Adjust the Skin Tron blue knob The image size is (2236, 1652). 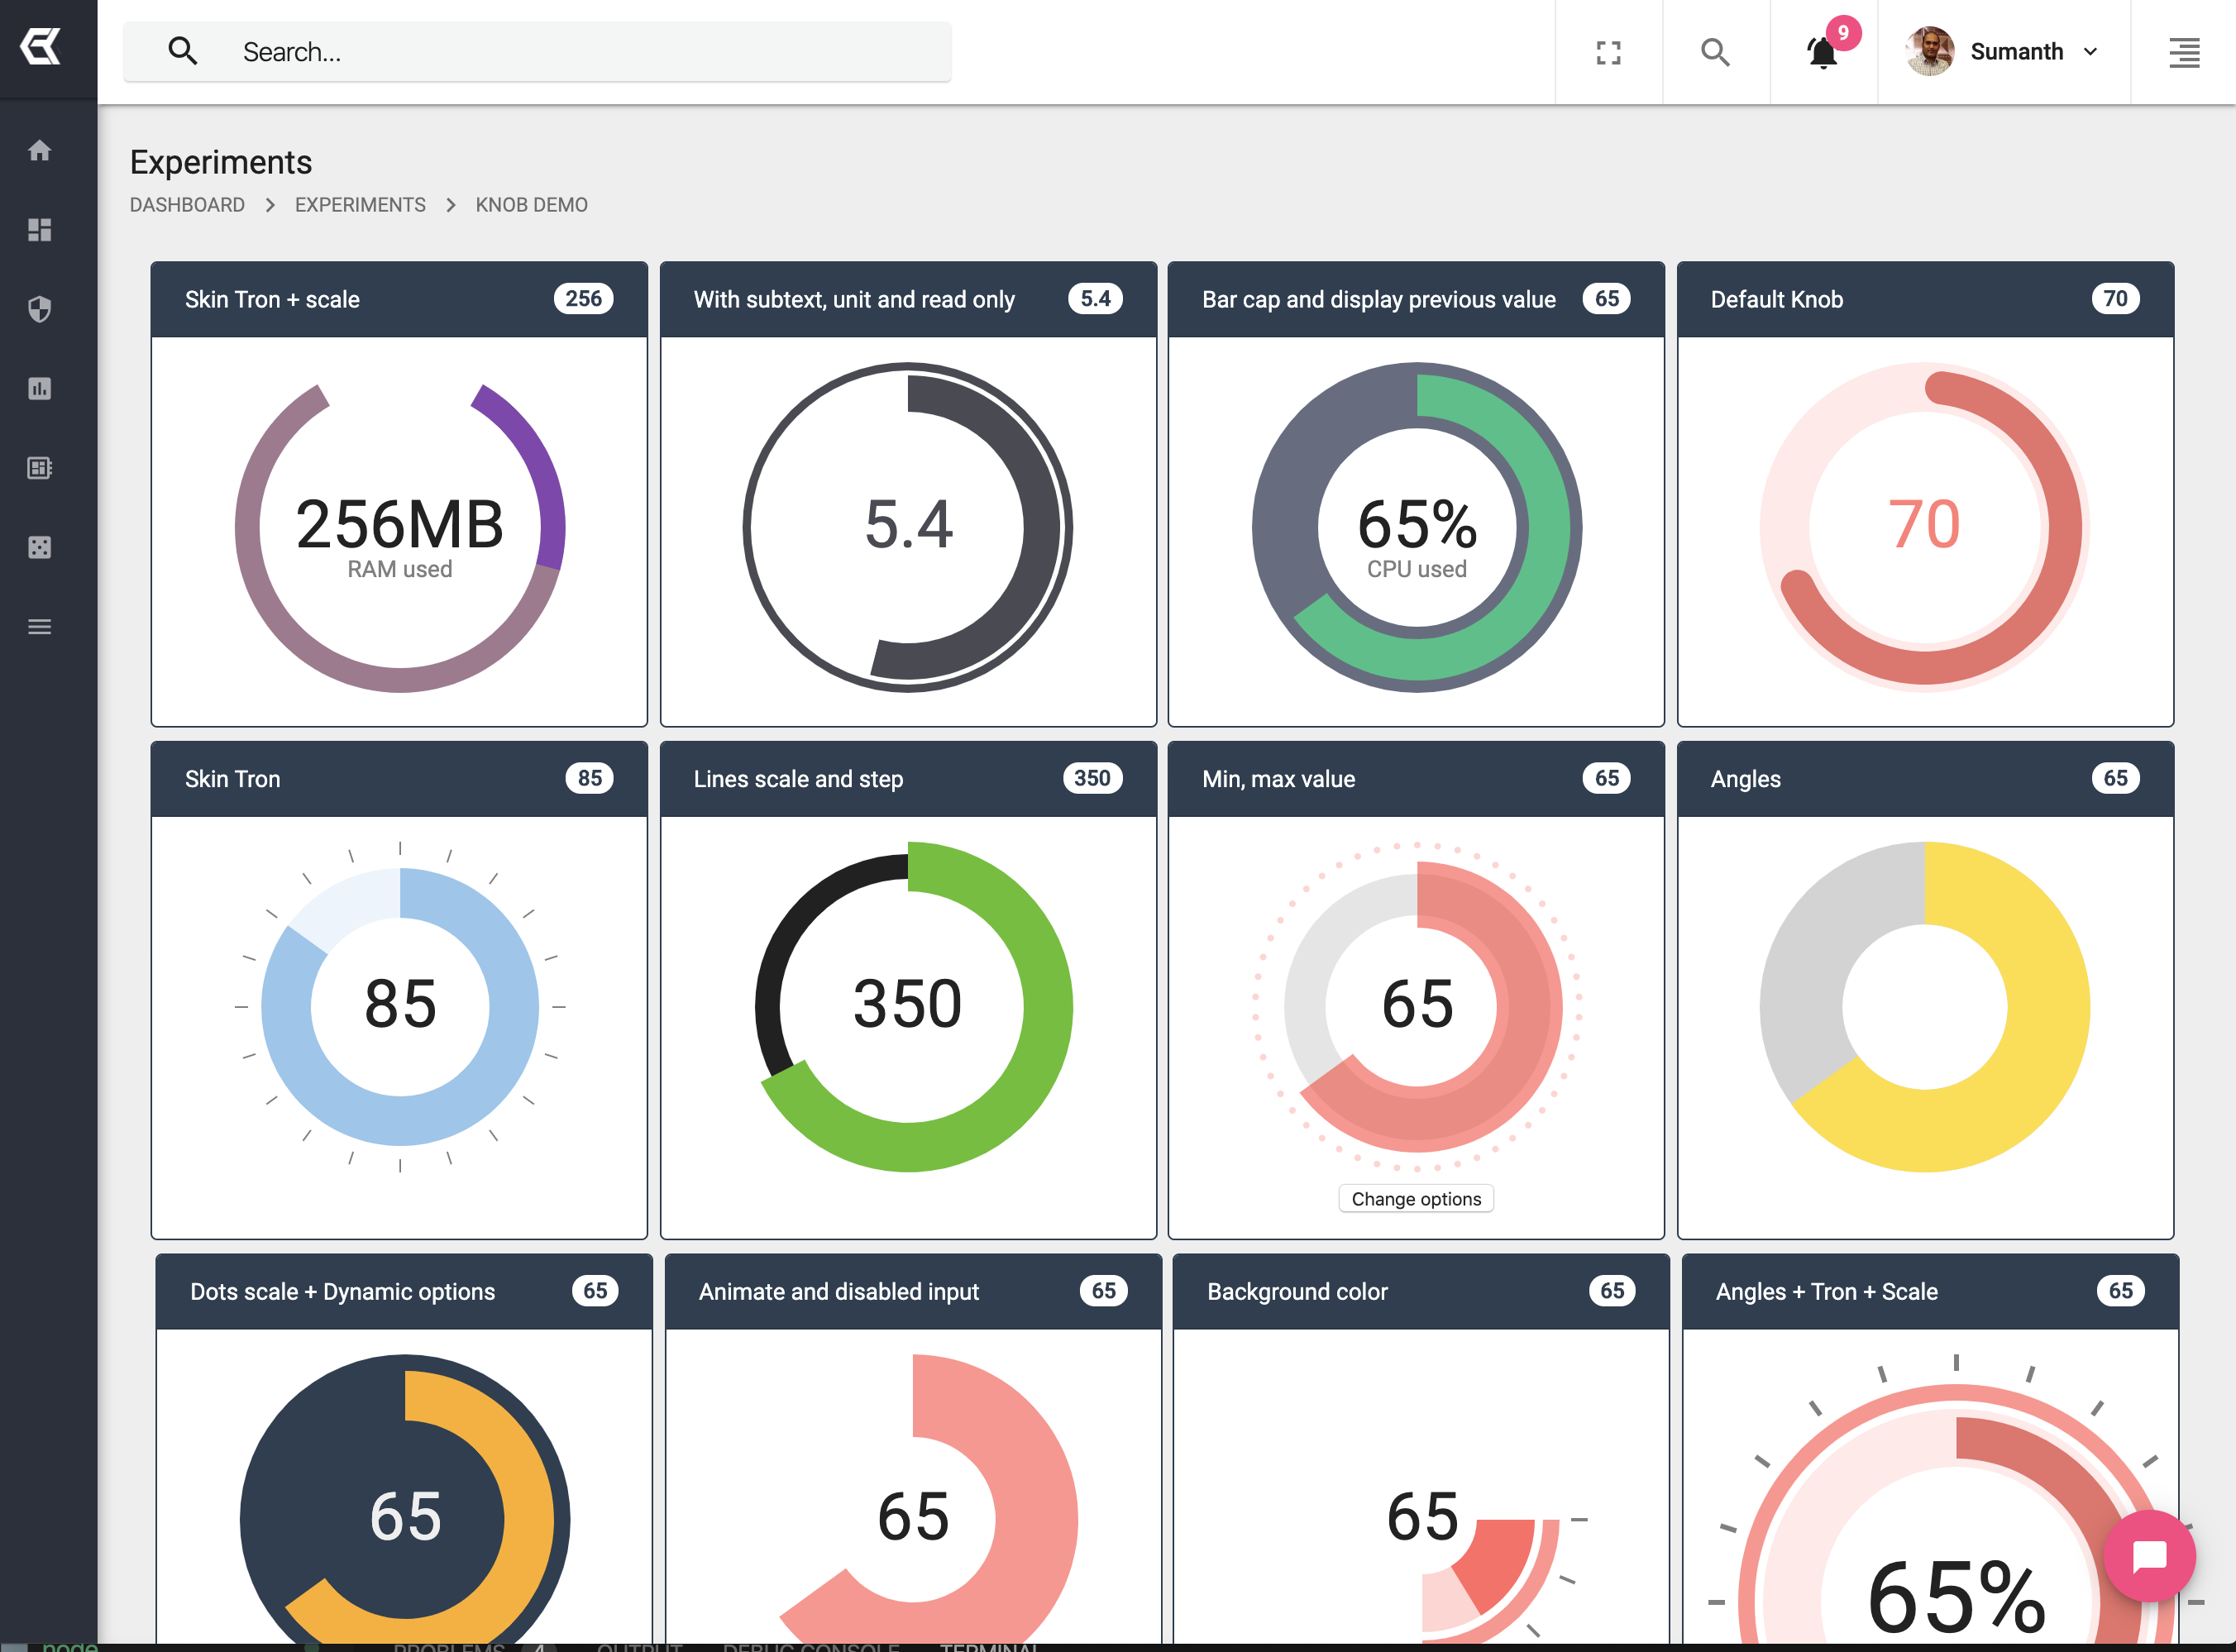tap(400, 1006)
